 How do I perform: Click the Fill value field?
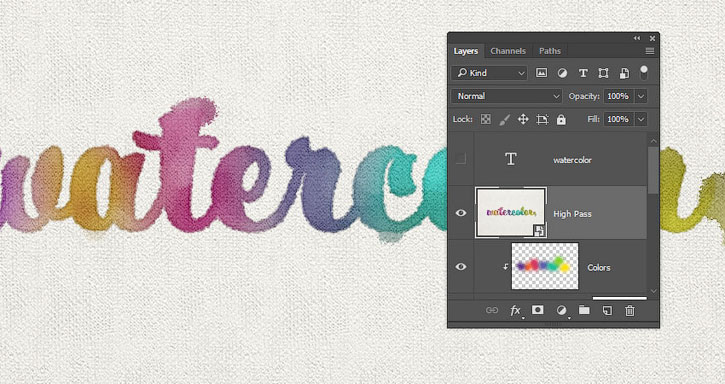619,119
